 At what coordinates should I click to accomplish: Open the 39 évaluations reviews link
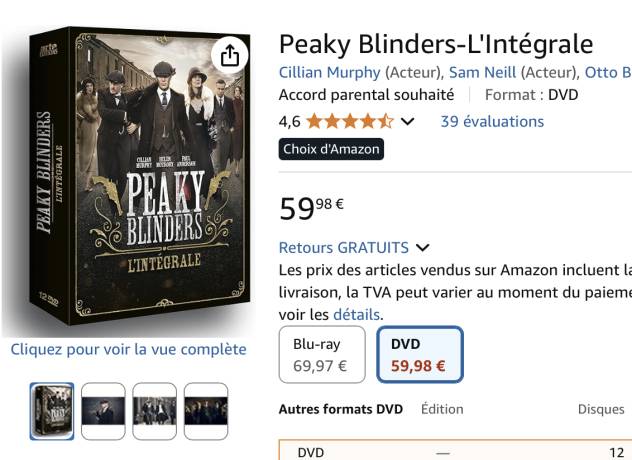coord(492,121)
